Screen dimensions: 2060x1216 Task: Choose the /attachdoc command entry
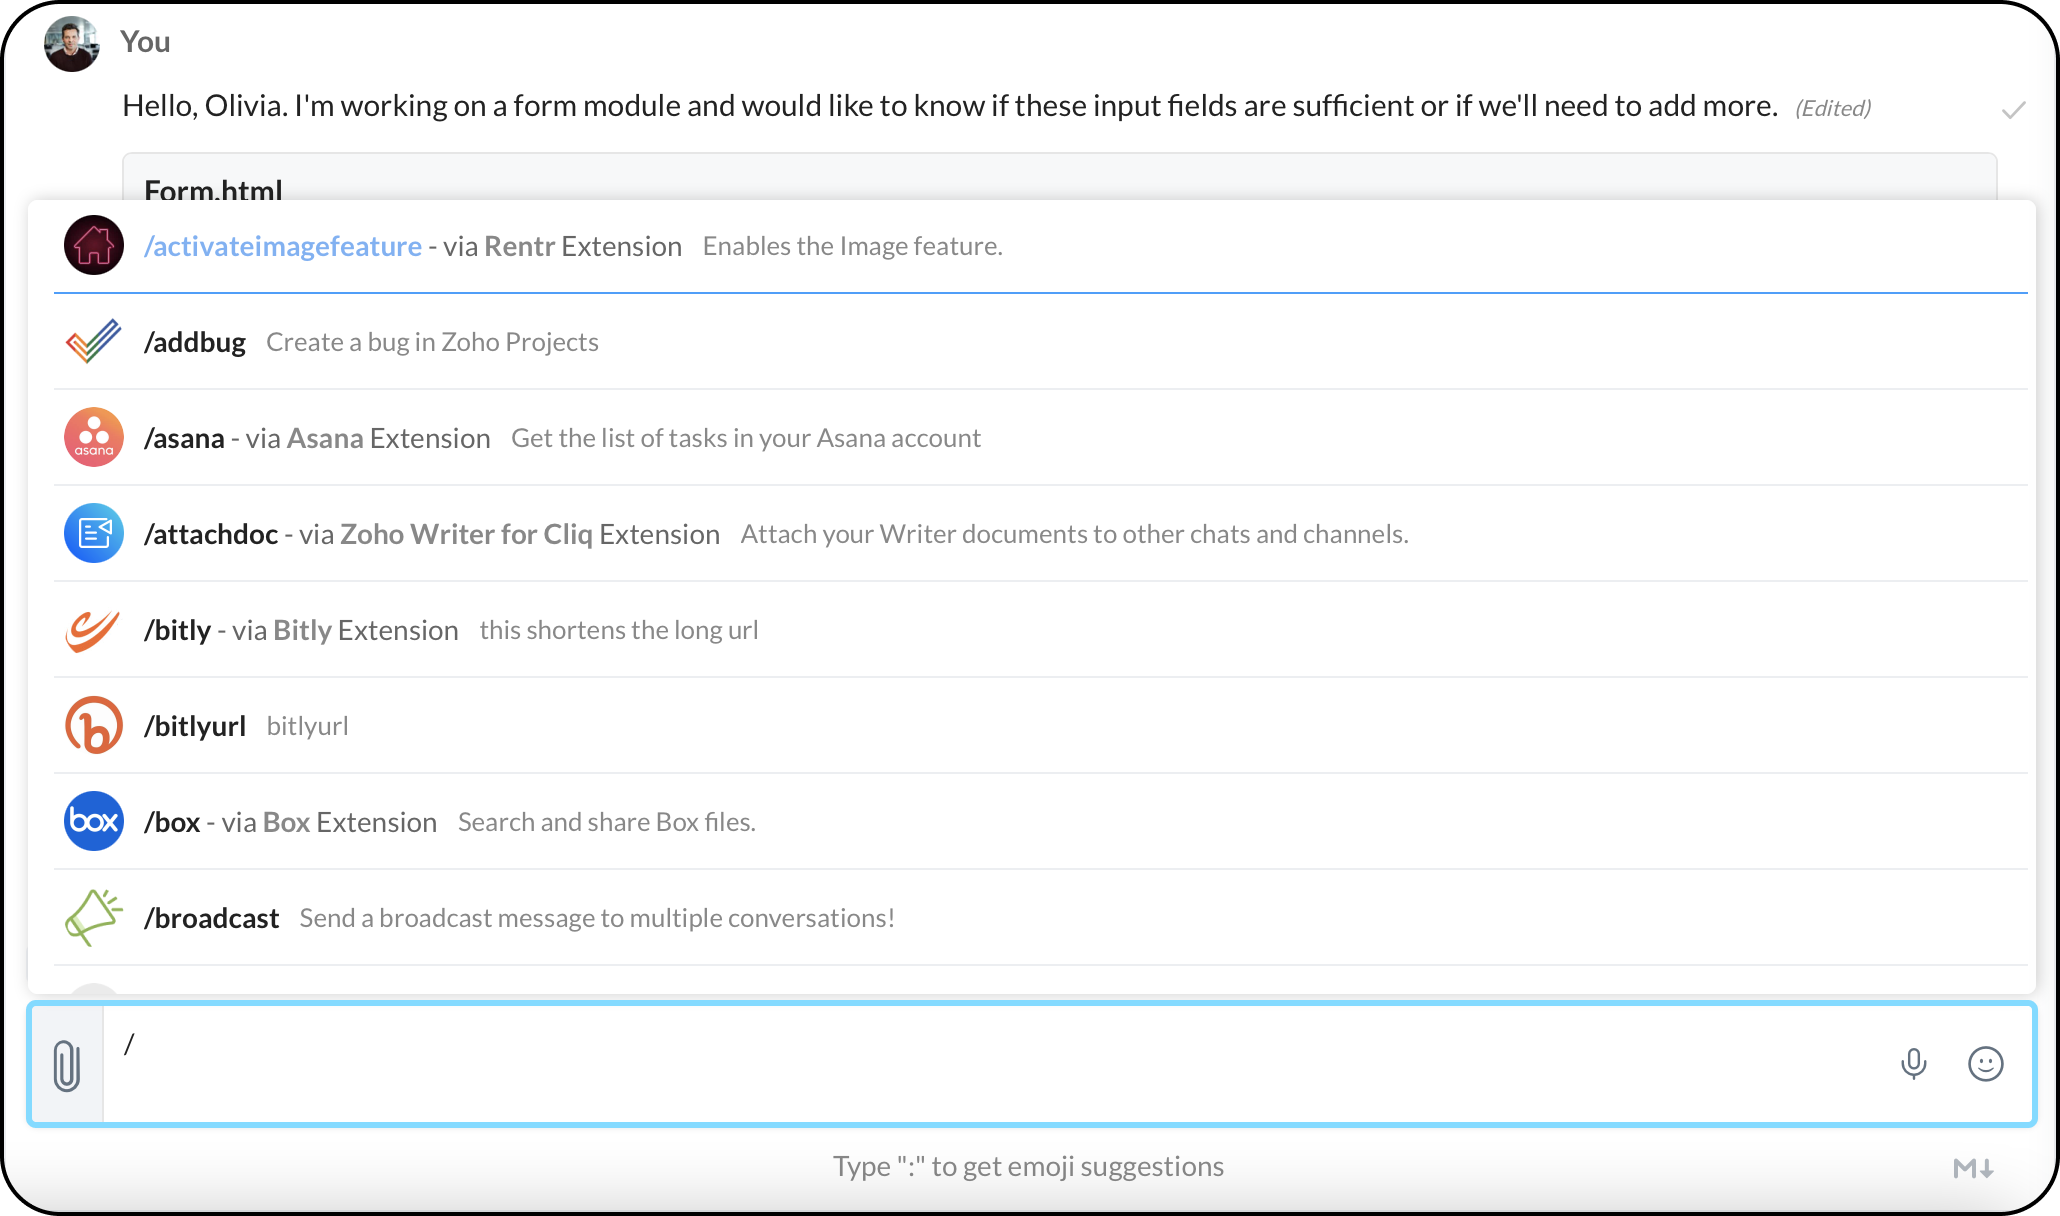211,534
